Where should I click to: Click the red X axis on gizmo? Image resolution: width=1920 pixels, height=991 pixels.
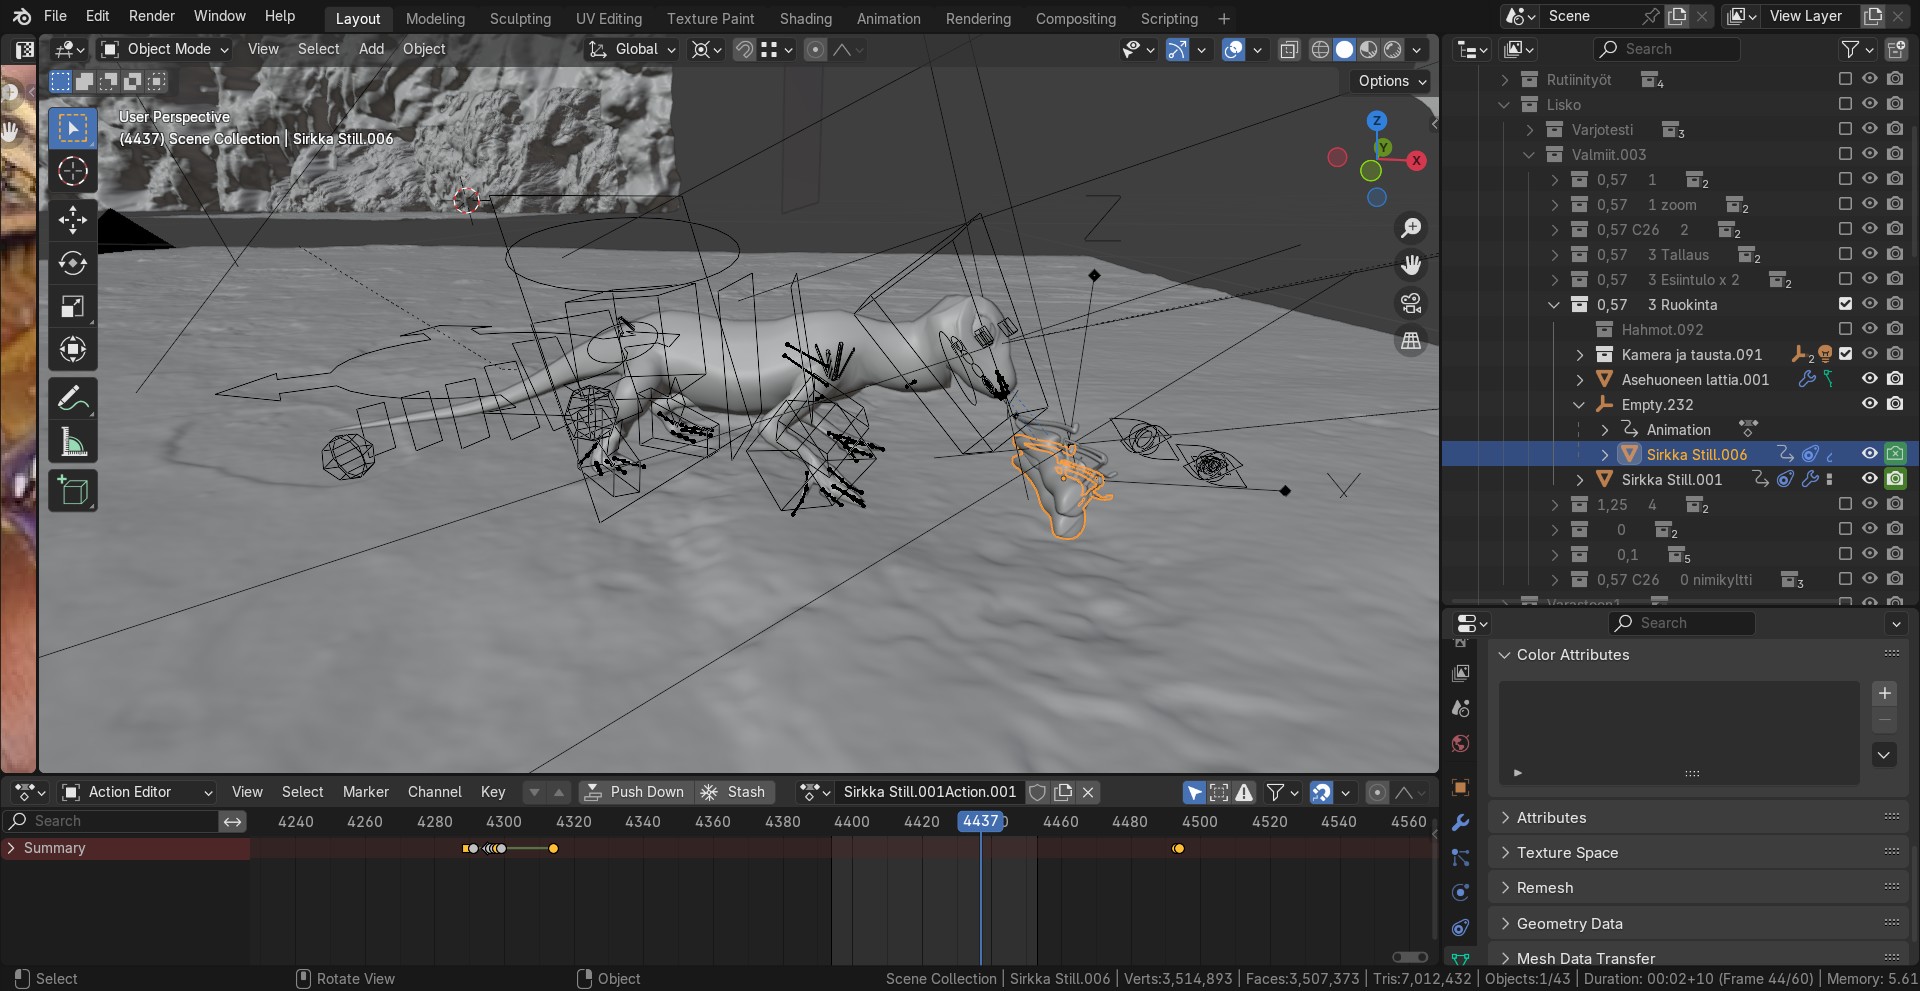click(x=1416, y=160)
